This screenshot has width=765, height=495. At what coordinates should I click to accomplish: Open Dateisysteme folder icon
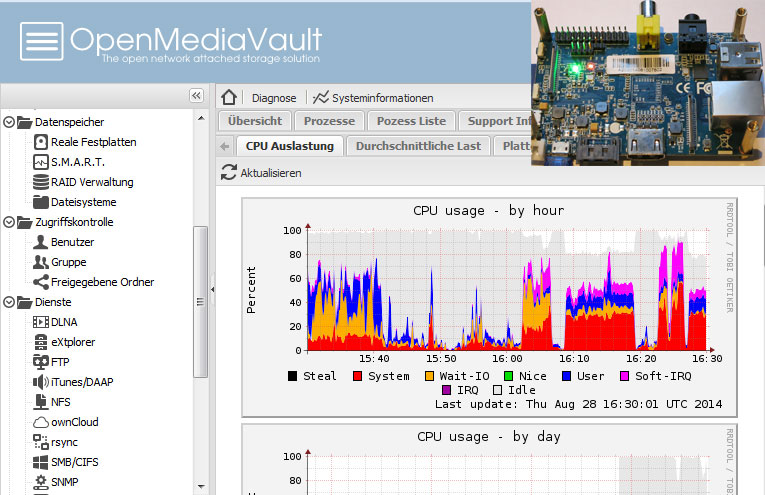pyautogui.click(x=40, y=202)
